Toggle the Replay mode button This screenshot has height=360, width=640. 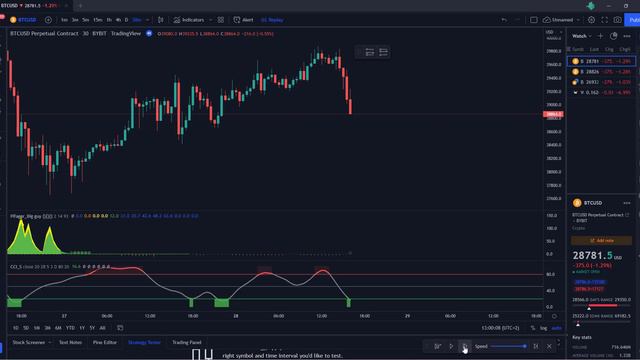tap(272, 20)
